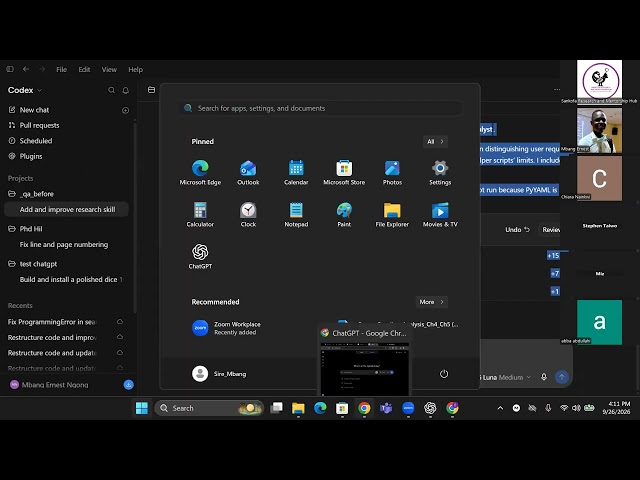Launch the Paint app
Screen dimensions: 640x480
[x=344, y=215]
